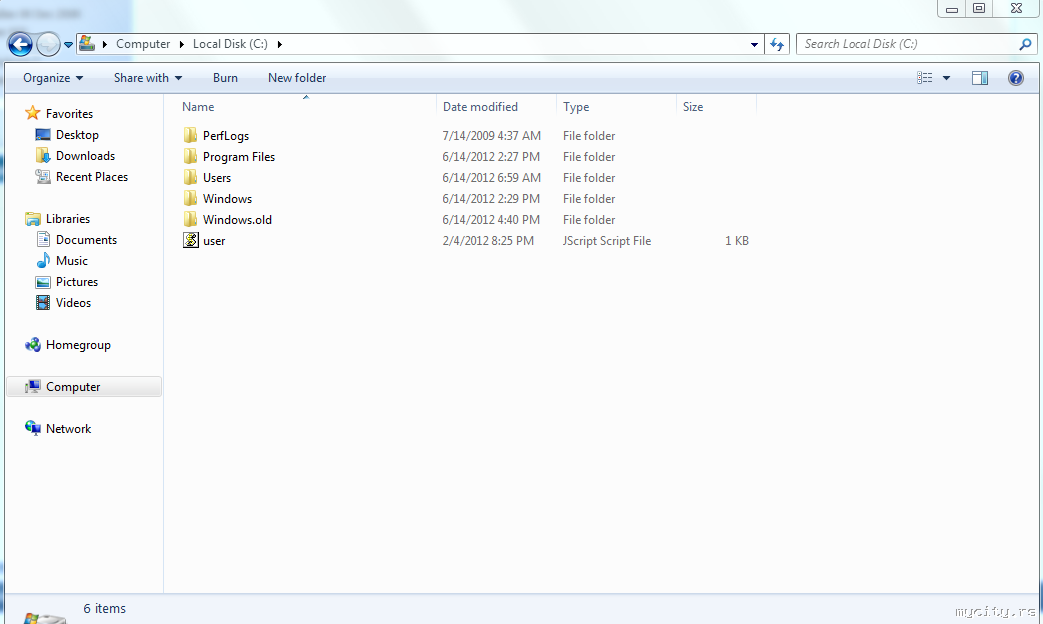Open the address bar history dropdown
The image size is (1043, 624).
pyautogui.click(x=754, y=45)
